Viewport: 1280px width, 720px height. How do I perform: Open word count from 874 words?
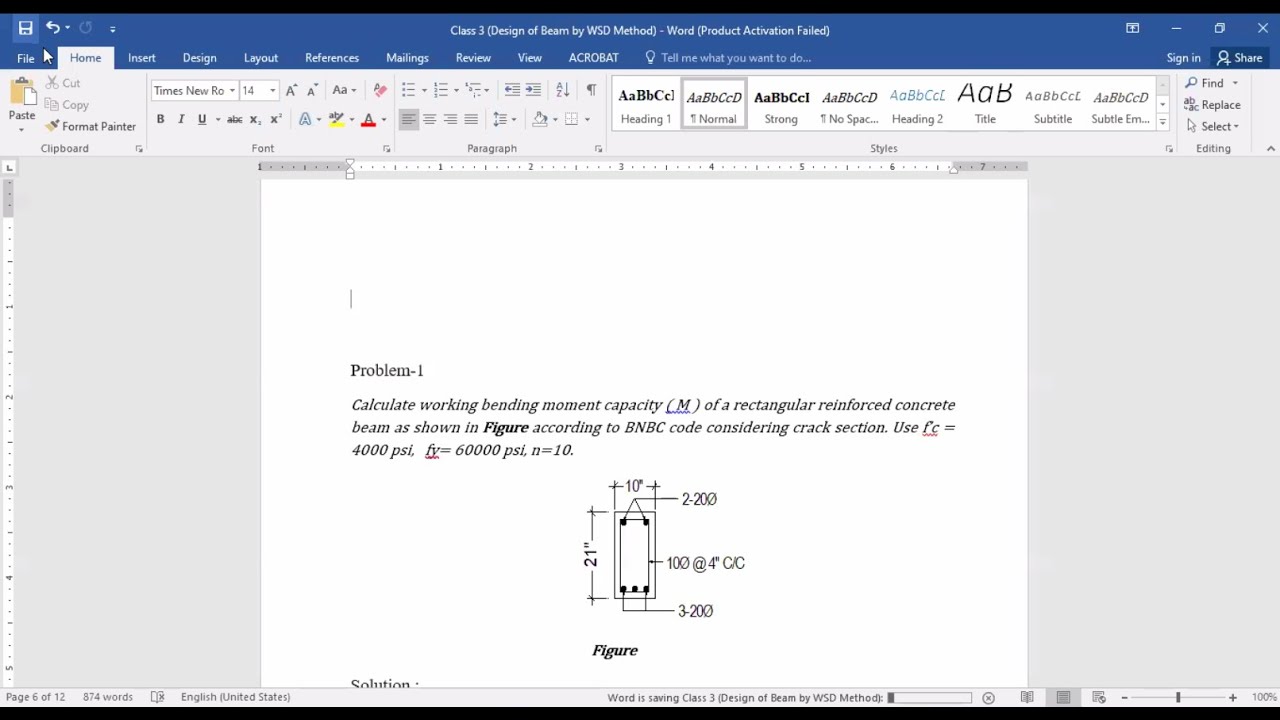tap(108, 697)
